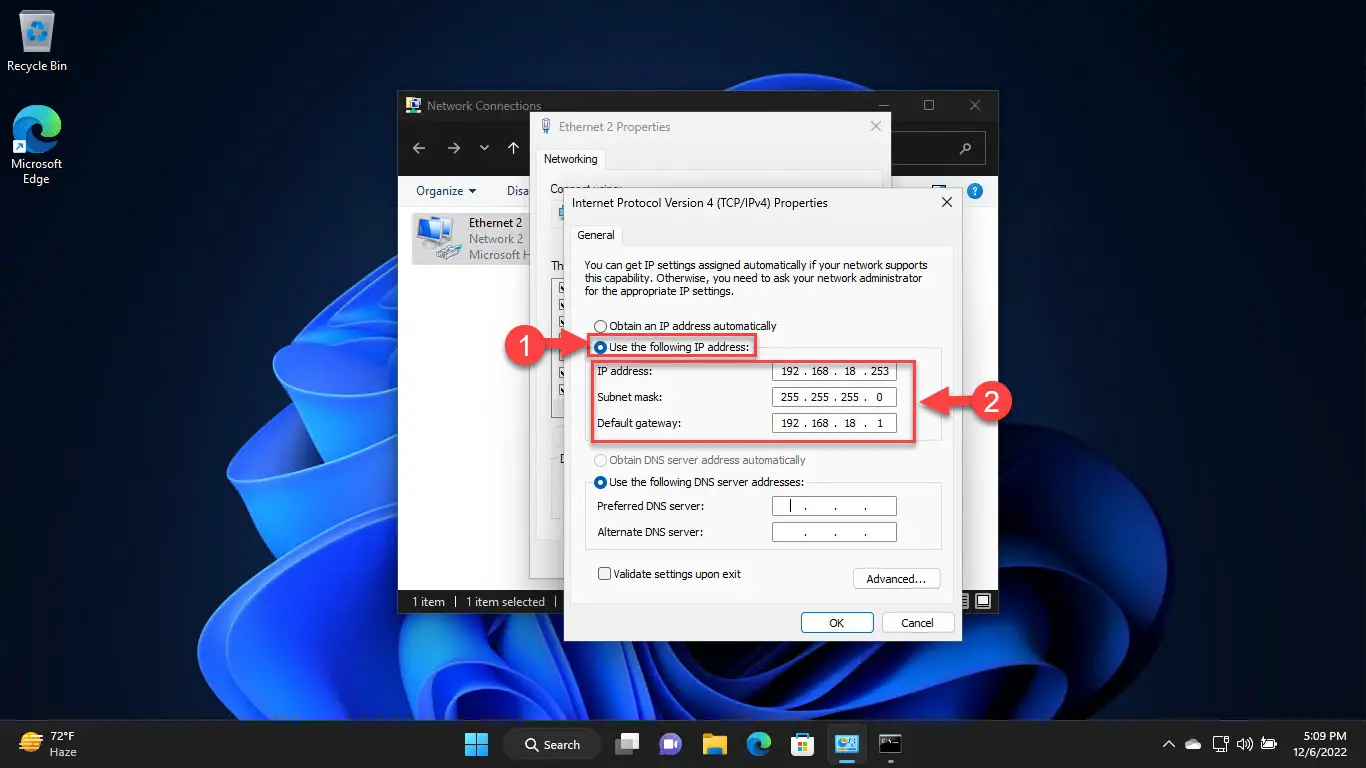Image resolution: width=1366 pixels, height=768 pixels.
Task: Select the Networking tab in Ethernet 2 Properties
Action: click(x=571, y=159)
